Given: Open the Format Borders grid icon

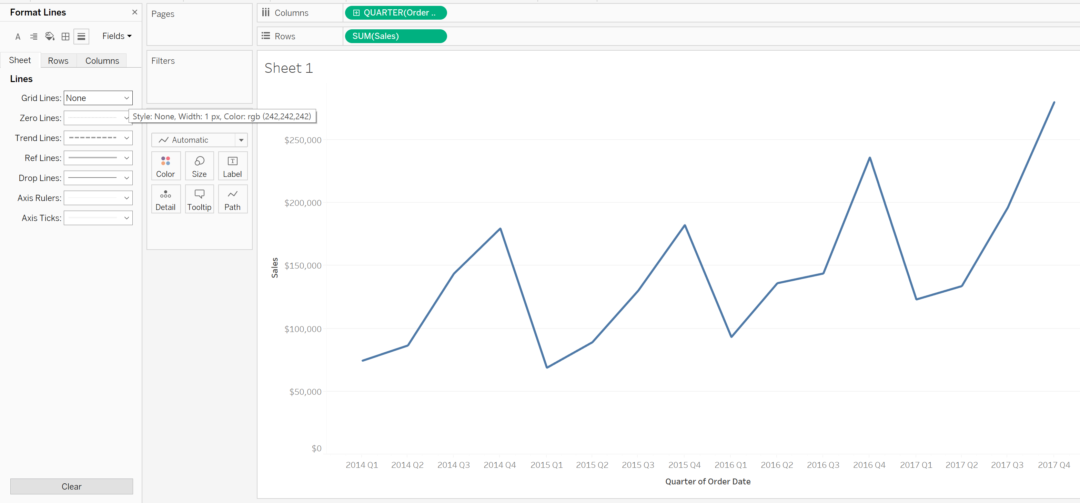Looking at the screenshot, I should [x=65, y=37].
